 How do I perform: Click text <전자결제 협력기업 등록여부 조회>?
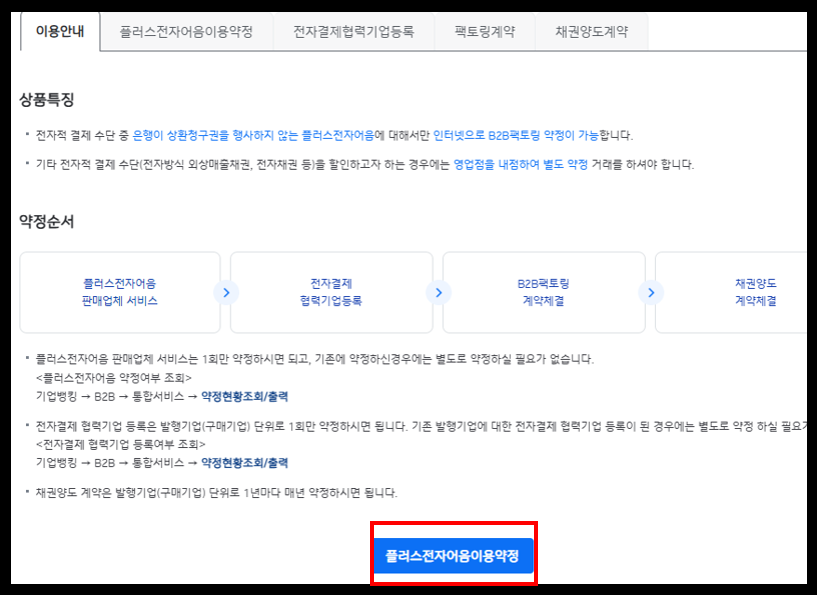pyautogui.click(x=121, y=444)
